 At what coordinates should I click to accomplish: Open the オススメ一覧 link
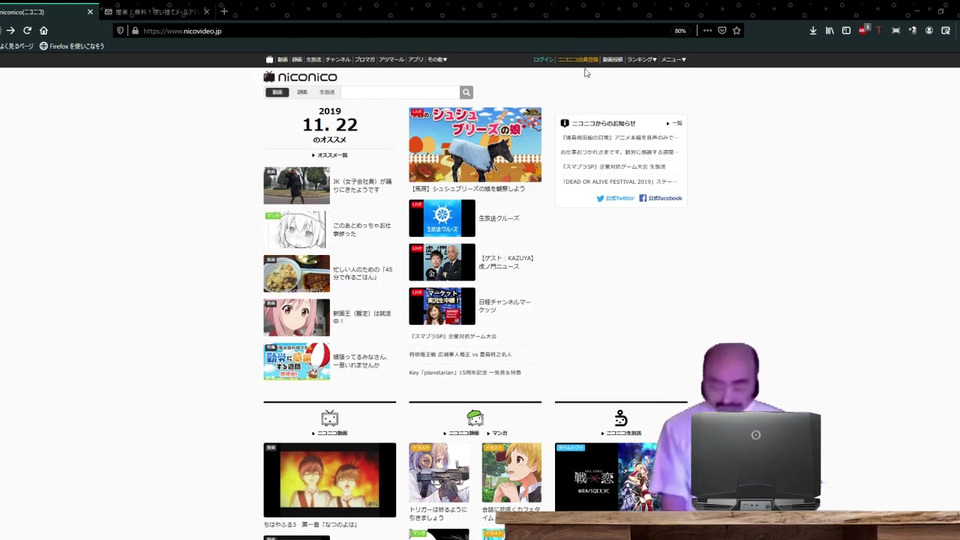[330, 155]
